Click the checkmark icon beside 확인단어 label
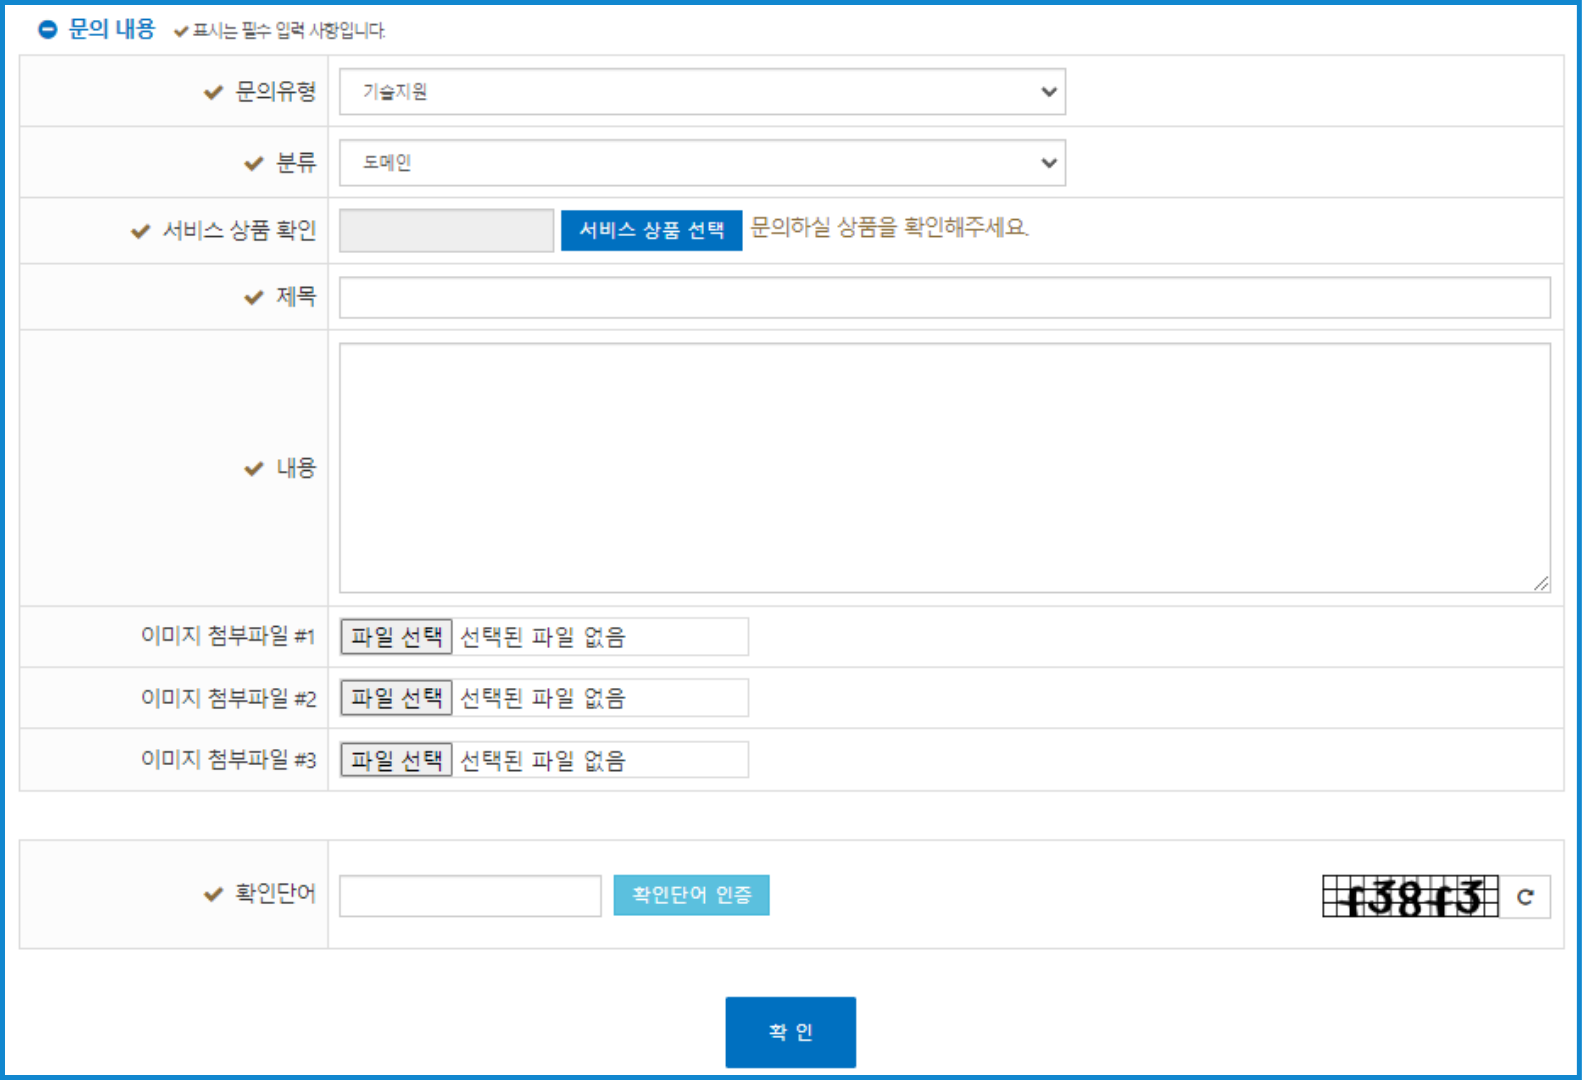The width and height of the screenshot is (1583, 1080). (213, 895)
